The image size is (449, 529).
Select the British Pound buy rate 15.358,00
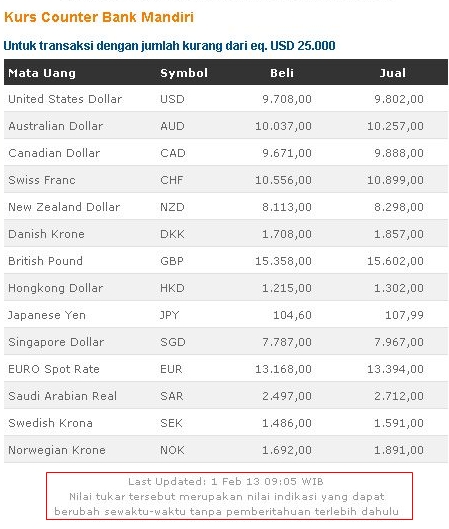(x=283, y=261)
